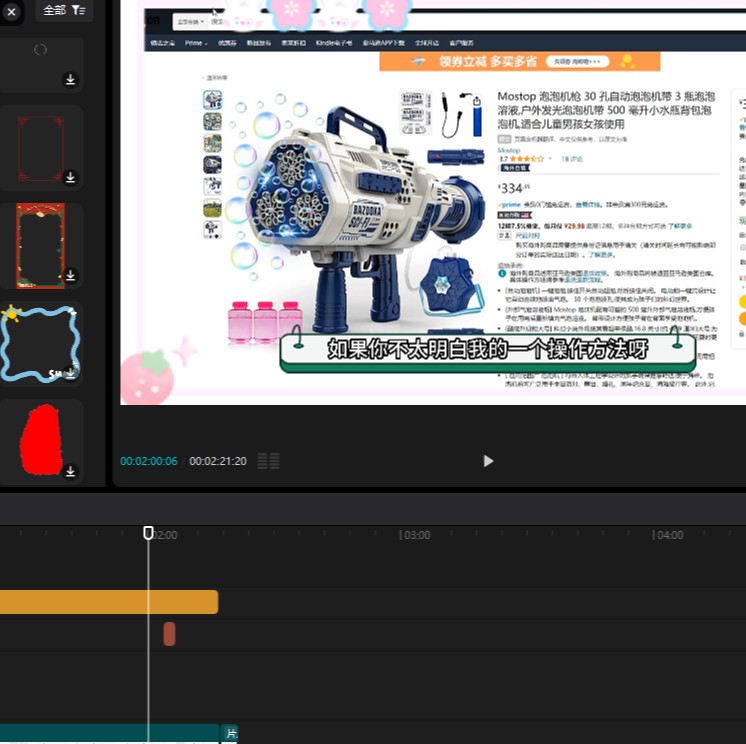Select the green subtitle caption in preview
Image resolution: width=746 pixels, height=744 pixels.
[488, 351]
